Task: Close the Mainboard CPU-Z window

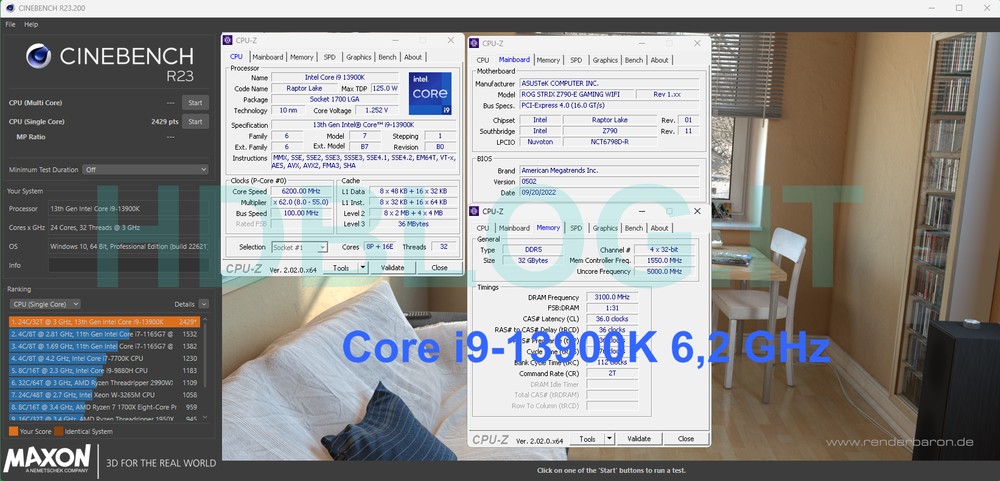Action: 697,43
